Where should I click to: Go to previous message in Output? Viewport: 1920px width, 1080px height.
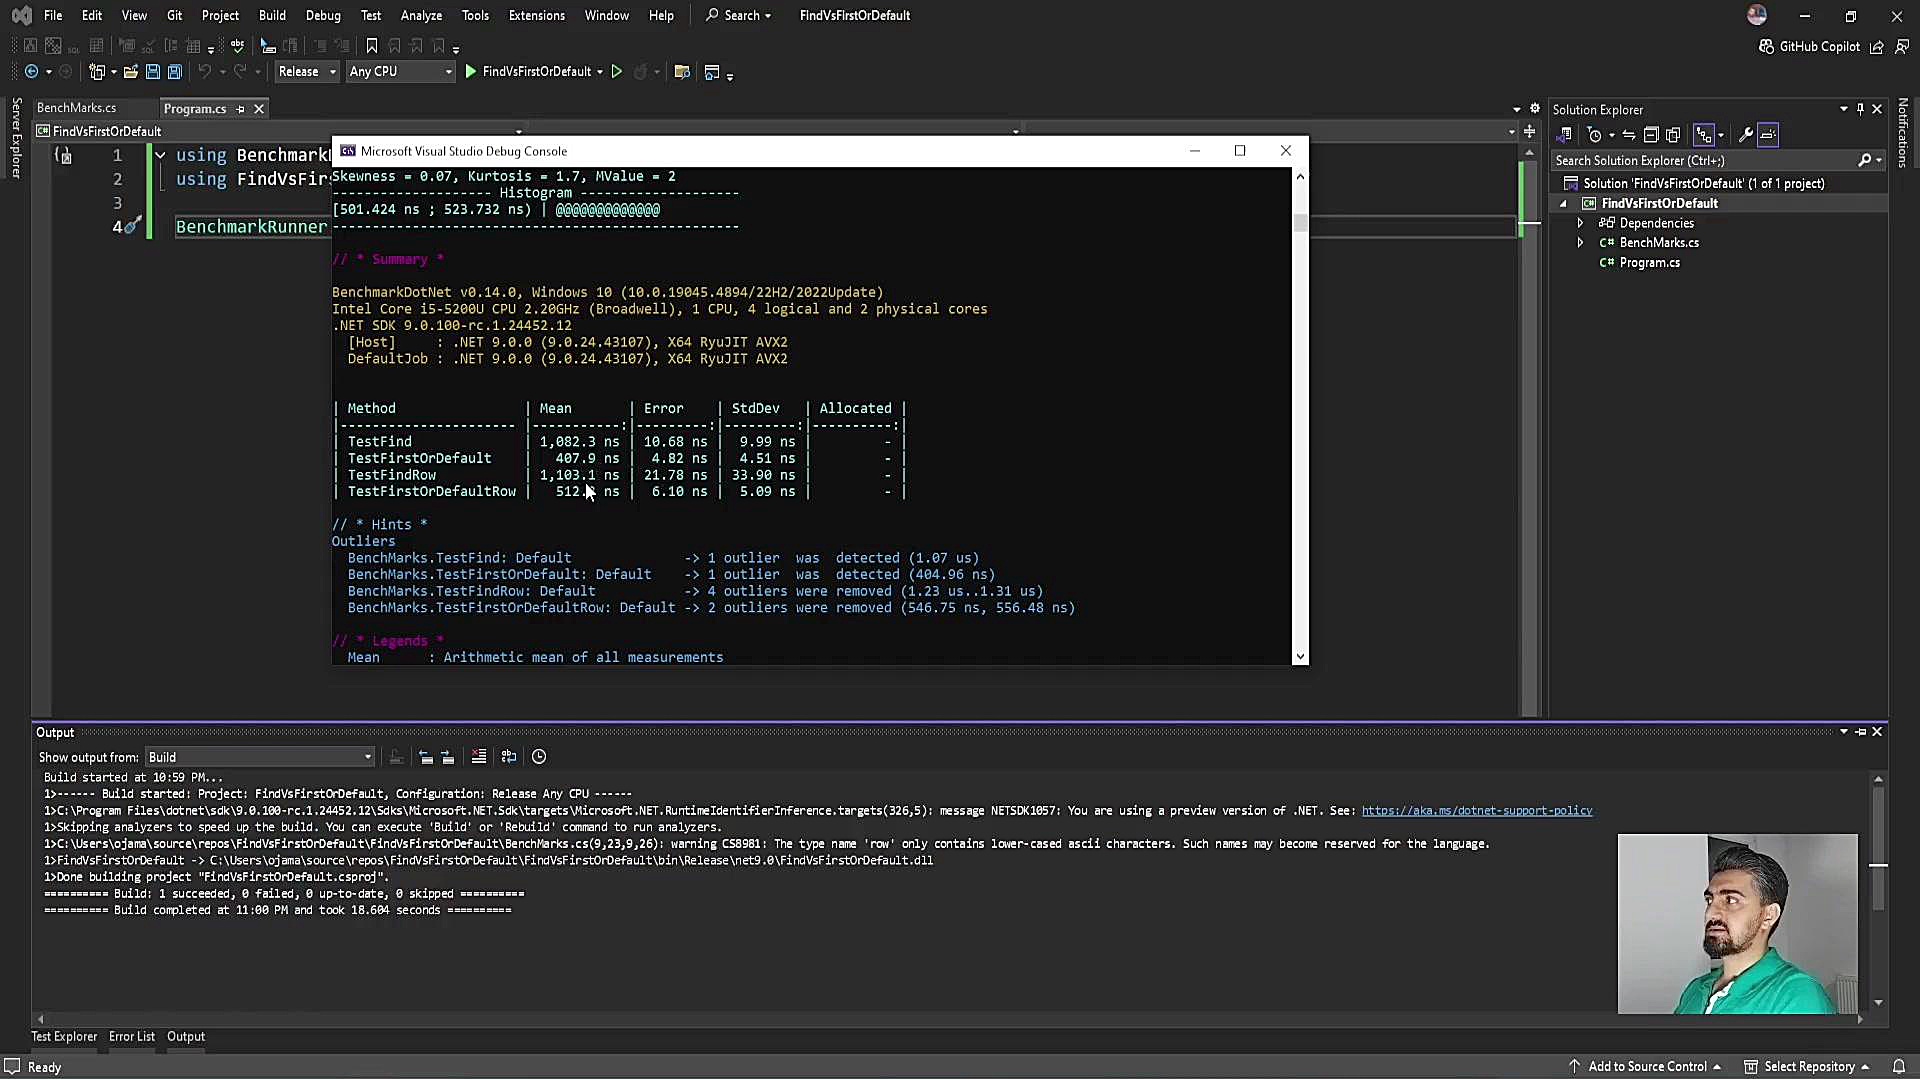tap(426, 757)
